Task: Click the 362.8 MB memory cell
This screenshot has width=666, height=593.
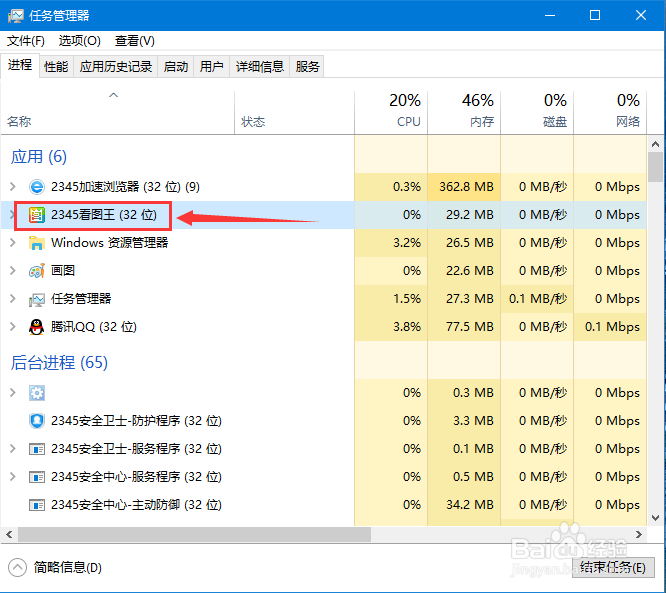Action: [x=464, y=187]
